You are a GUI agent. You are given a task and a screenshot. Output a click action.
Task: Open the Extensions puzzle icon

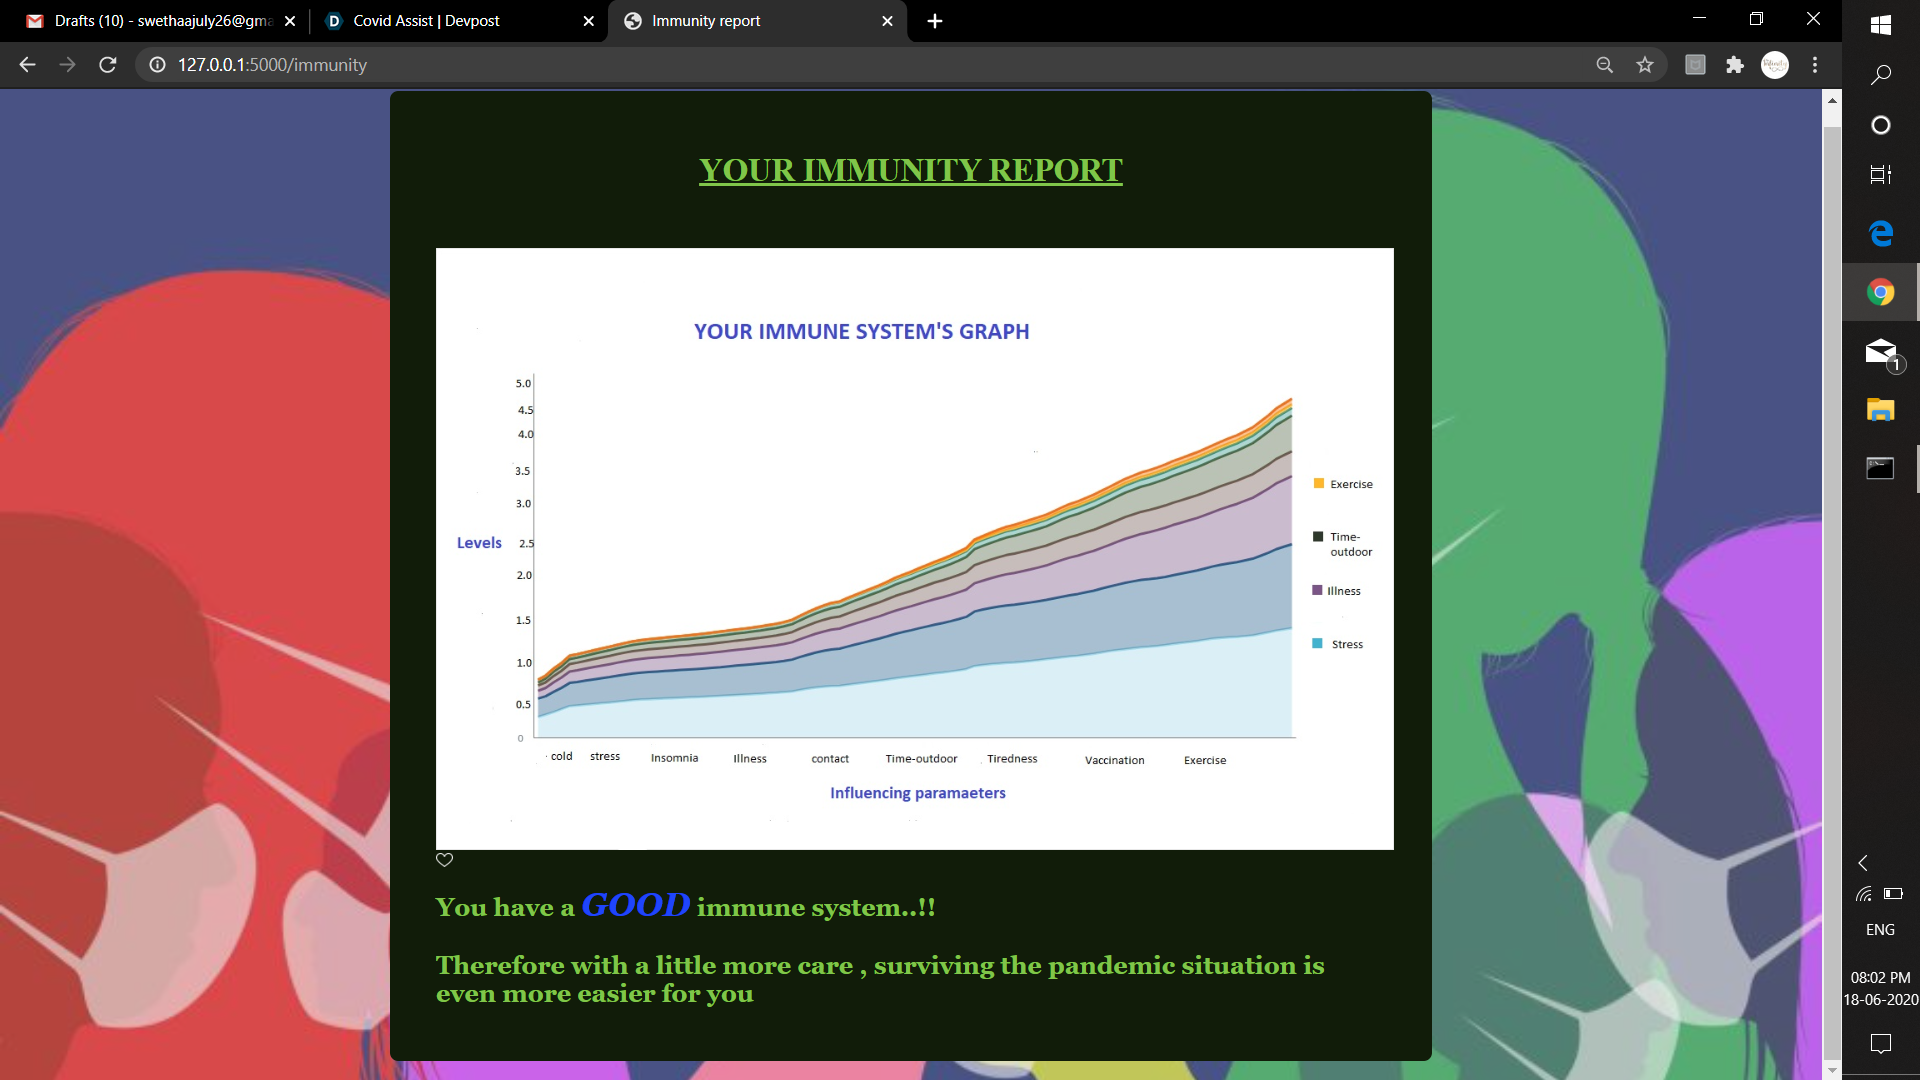(1735, 65)
